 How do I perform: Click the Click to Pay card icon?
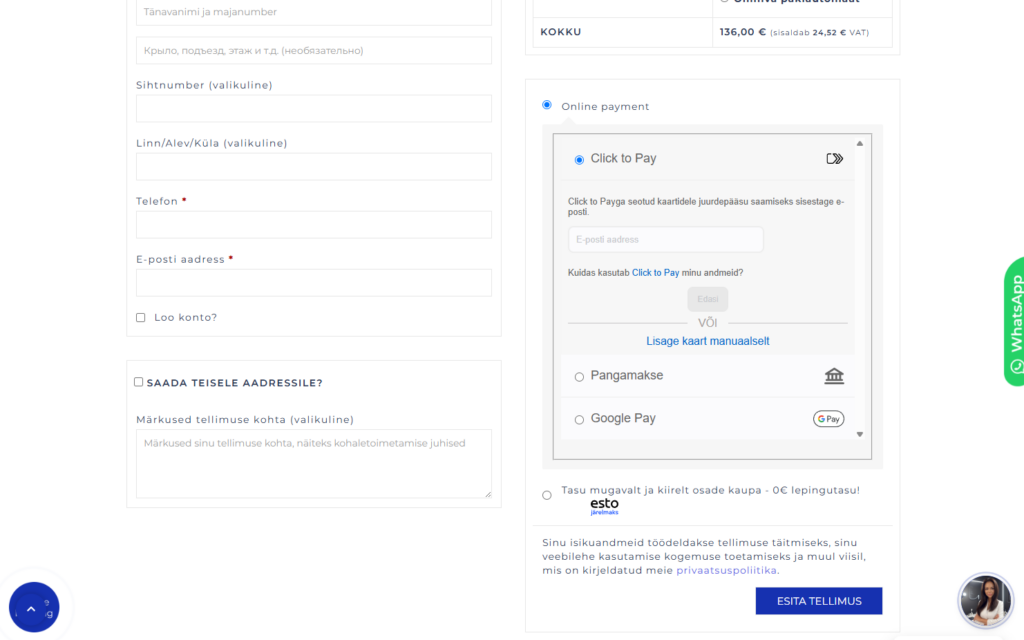click(834, 159)
